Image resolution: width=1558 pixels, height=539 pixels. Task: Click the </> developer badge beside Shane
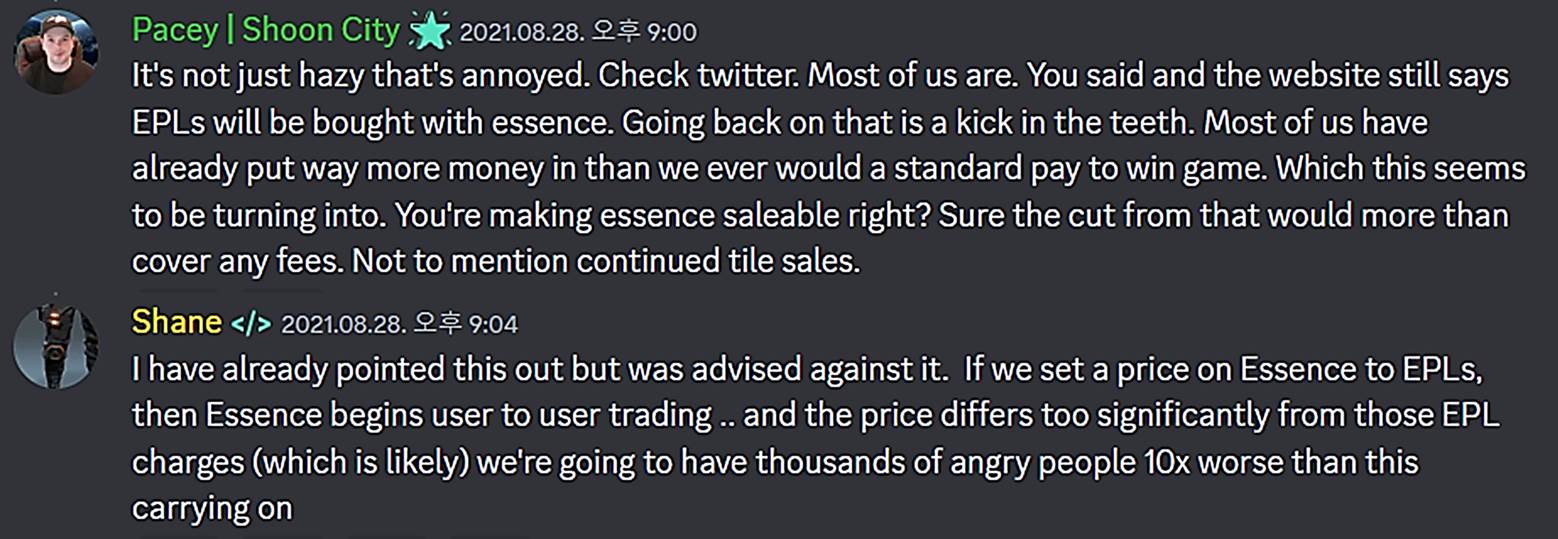[x=250, y=323]
